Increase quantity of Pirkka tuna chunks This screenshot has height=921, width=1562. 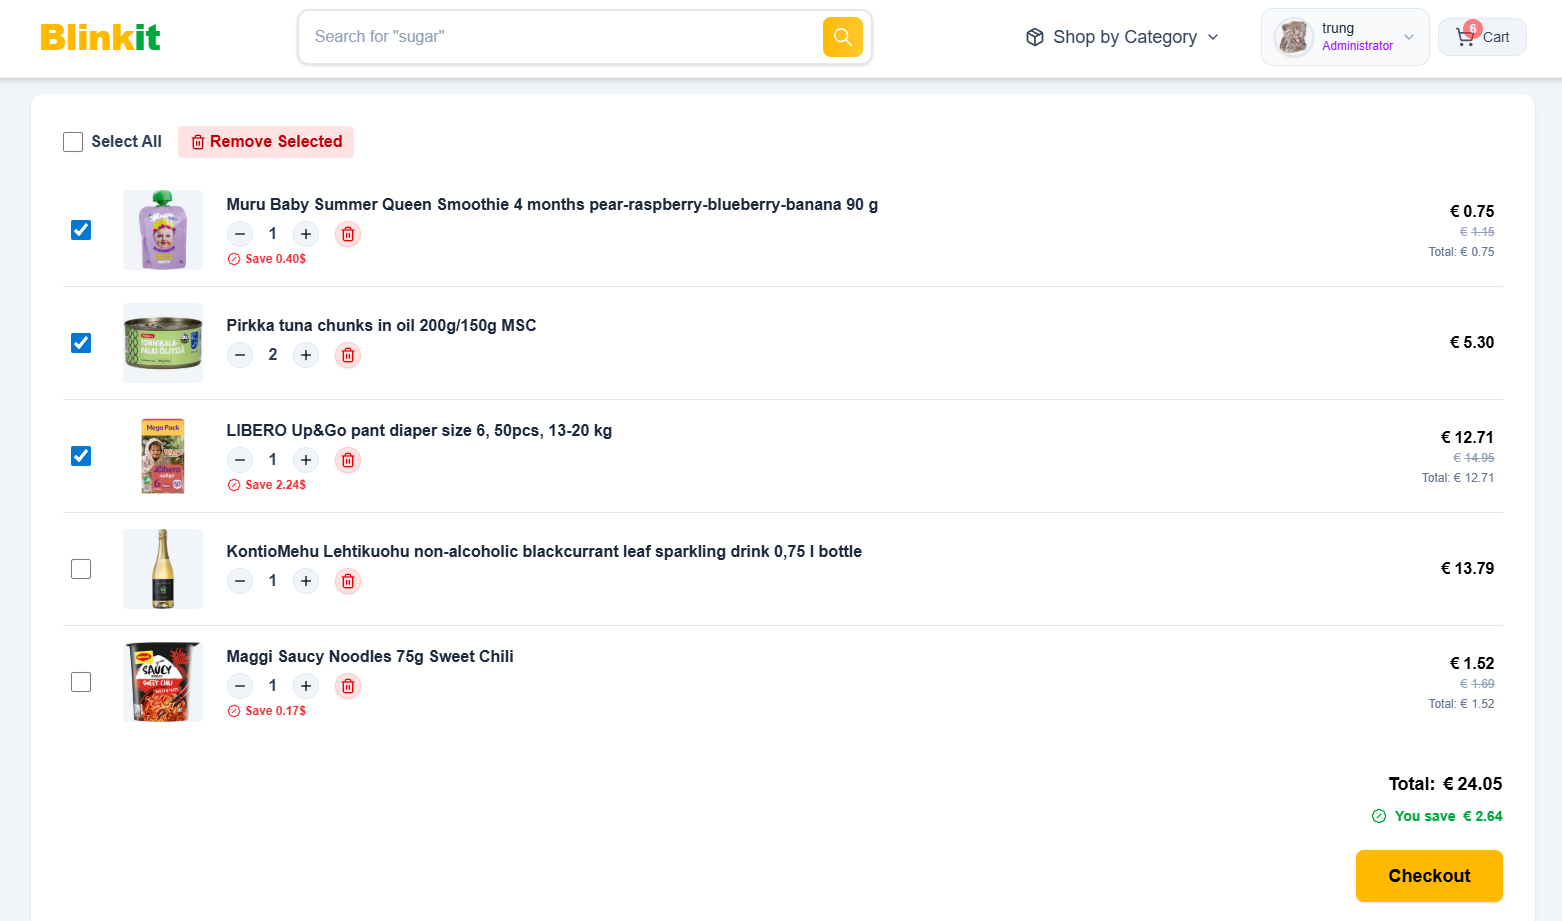[306, 355]
